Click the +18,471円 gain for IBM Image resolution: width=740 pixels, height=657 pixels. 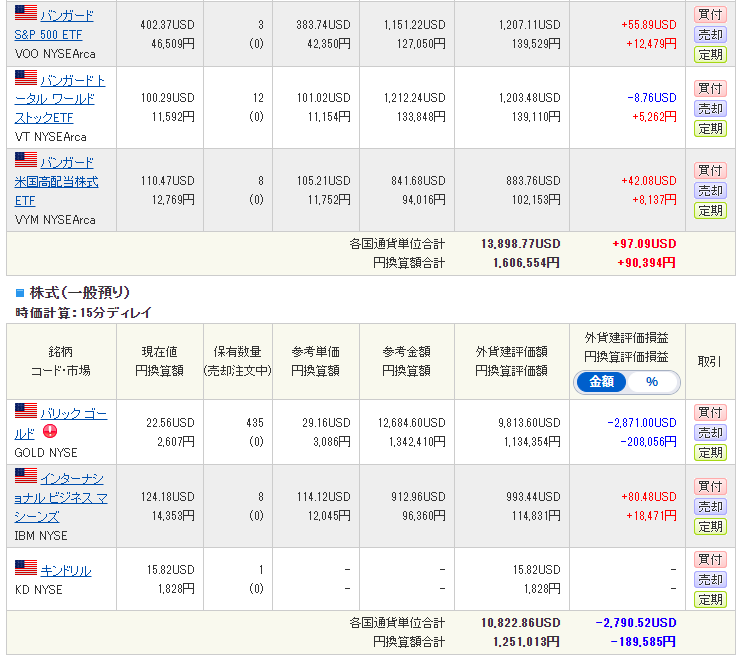[x=651, y=515]
